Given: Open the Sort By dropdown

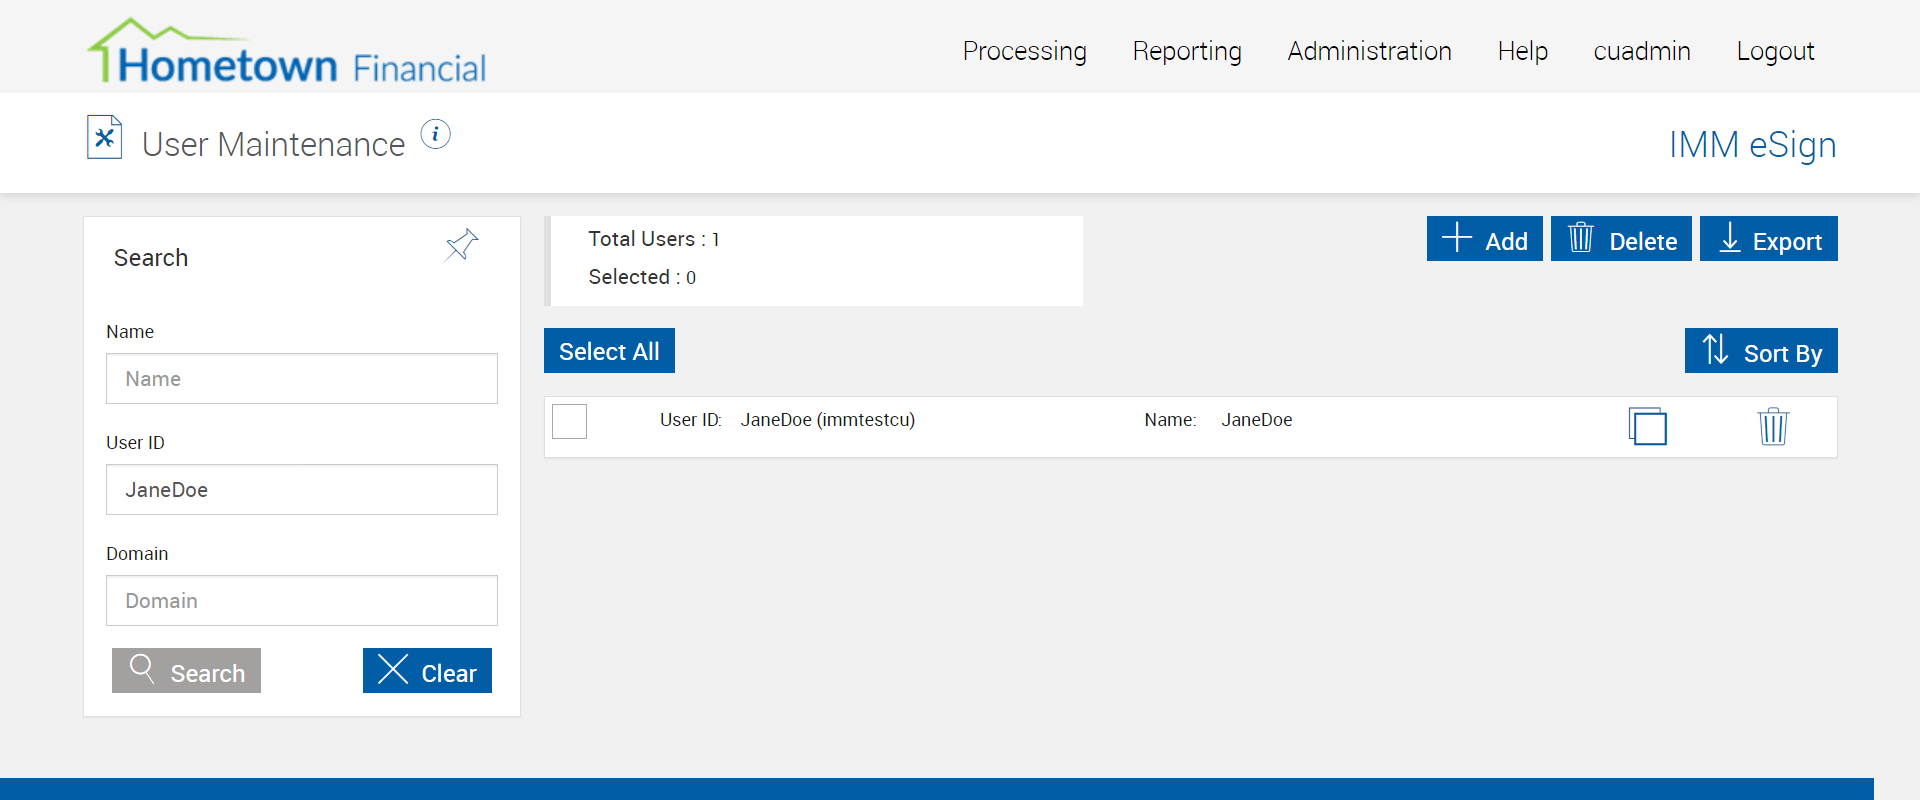Looking at the screenshot, I should [1760, 351].
